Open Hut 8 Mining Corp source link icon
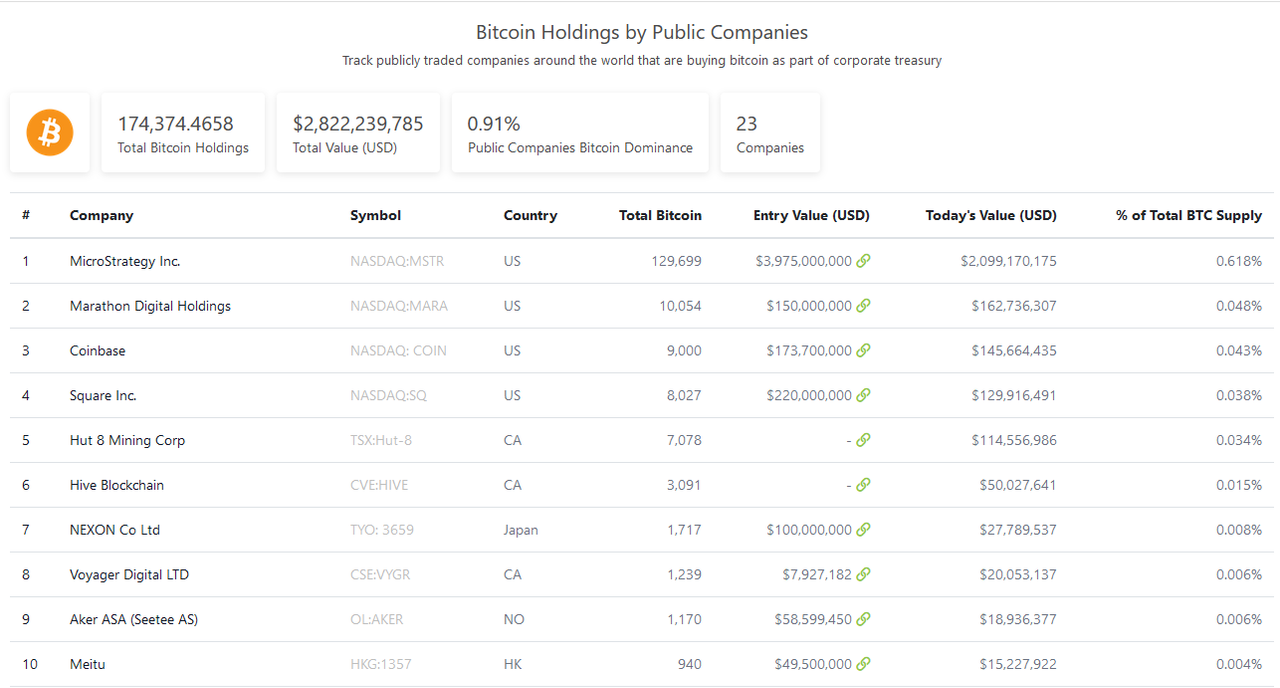This screenshot has width=1280, height=688. tap(863, 440)
